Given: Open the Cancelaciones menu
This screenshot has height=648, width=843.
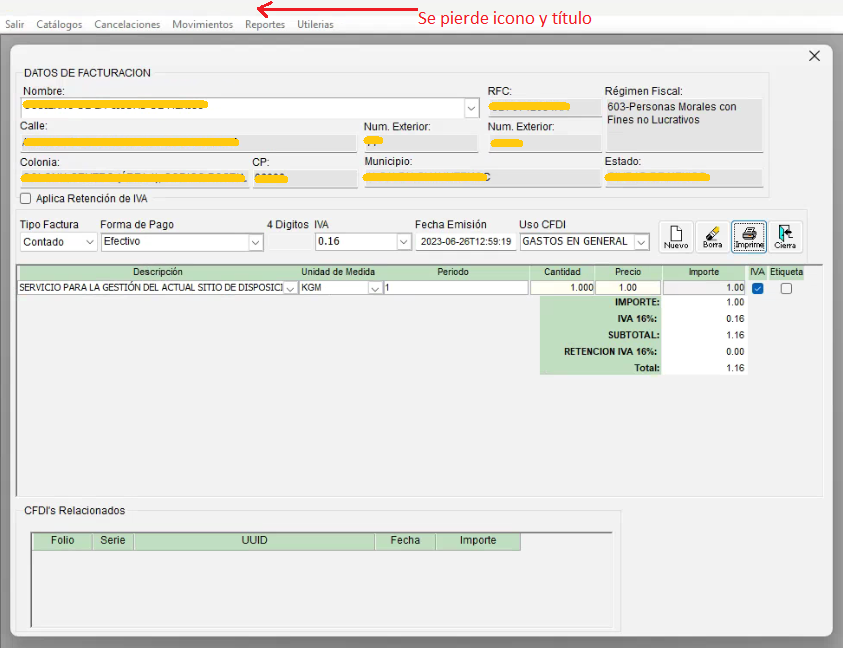Looking at the screenshot, I should click(x=127, y=24).
